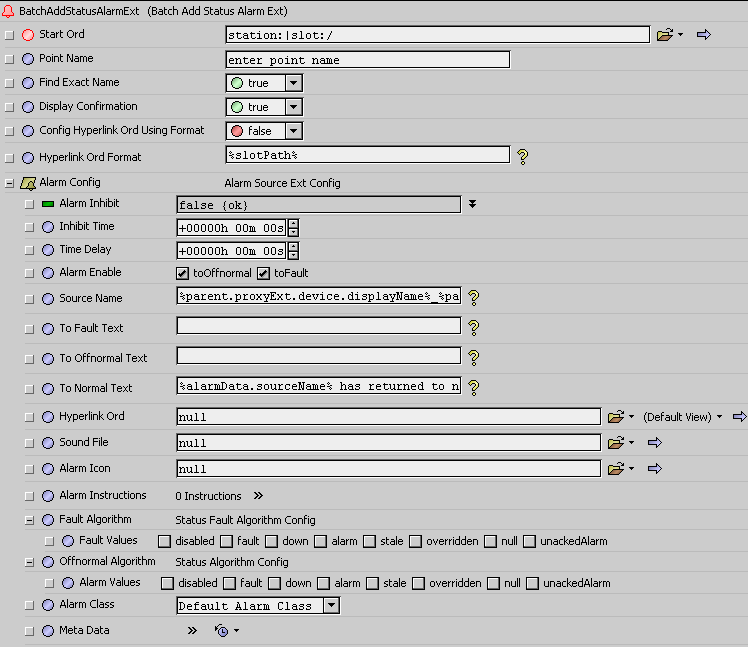
Task: Collapse the Alarm Config section
Action: point(9,183)
